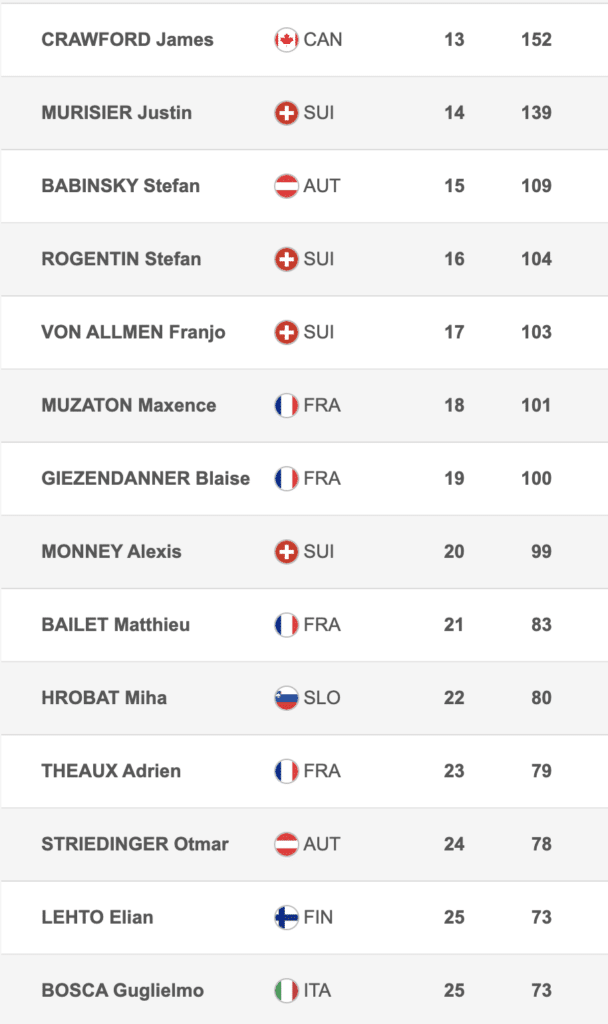Click the French flag next to MUZATON Maxence
Image resolution: width=608 pixels, height=1024 pixels.
[x=286, y=405]
